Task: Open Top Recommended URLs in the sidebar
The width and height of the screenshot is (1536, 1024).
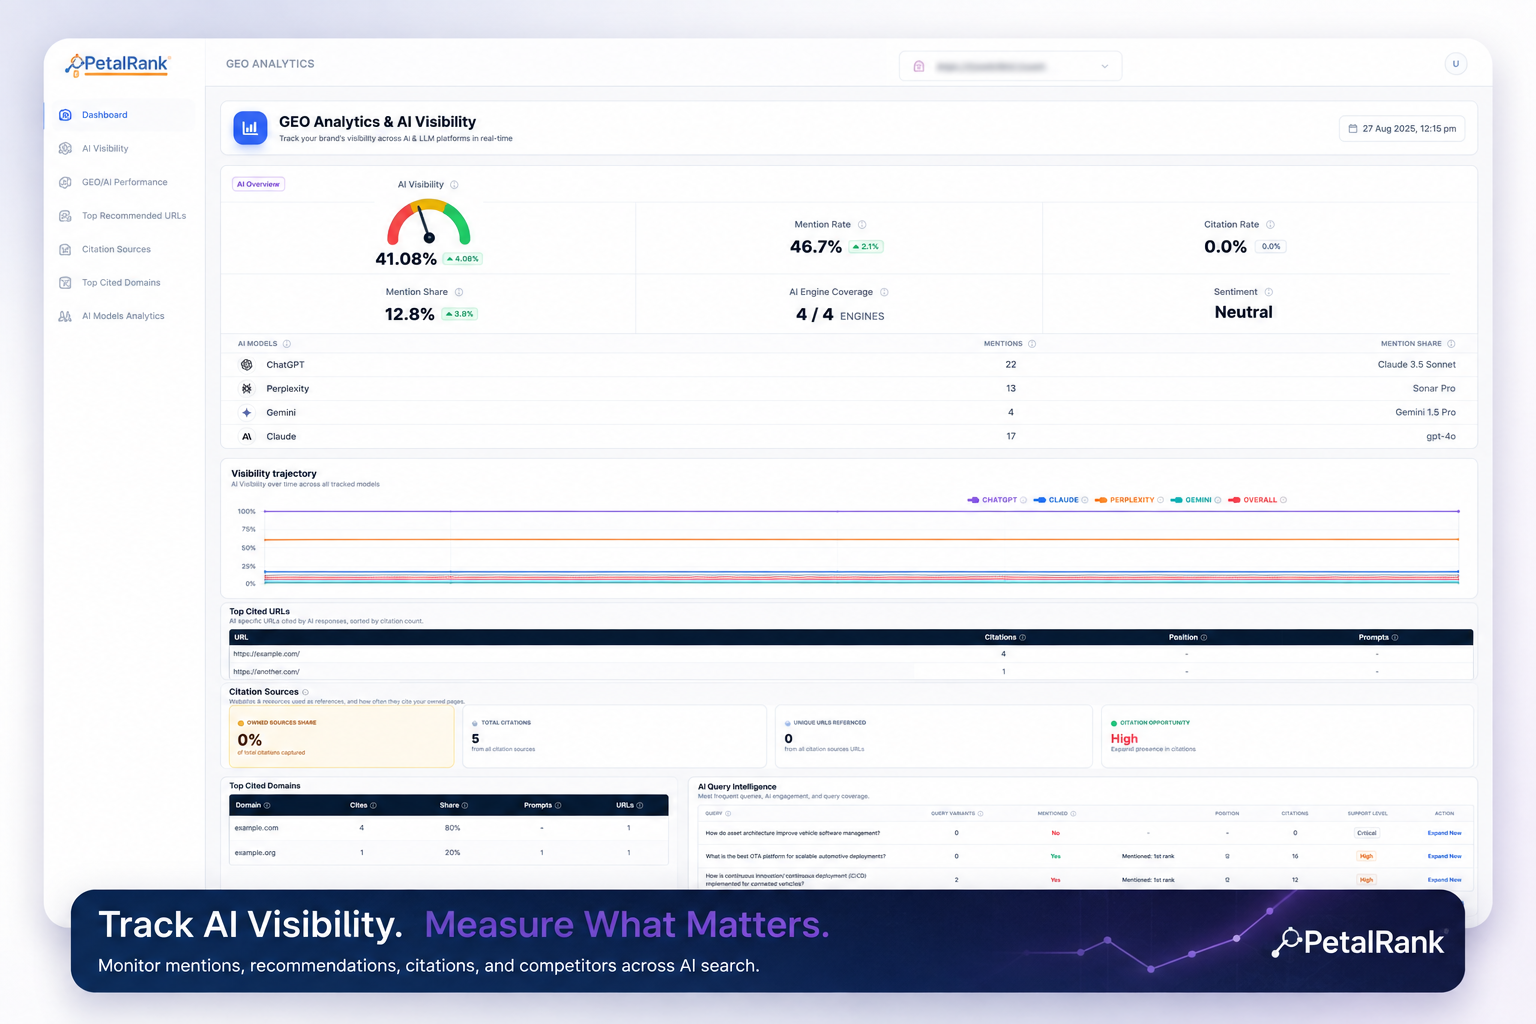Action: pos(120,216)
